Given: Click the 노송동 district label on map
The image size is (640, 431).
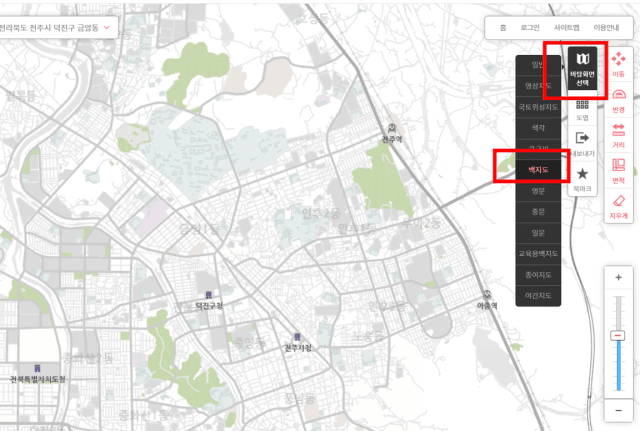Looking at the screenshot, I should click(x=368, y=336).
